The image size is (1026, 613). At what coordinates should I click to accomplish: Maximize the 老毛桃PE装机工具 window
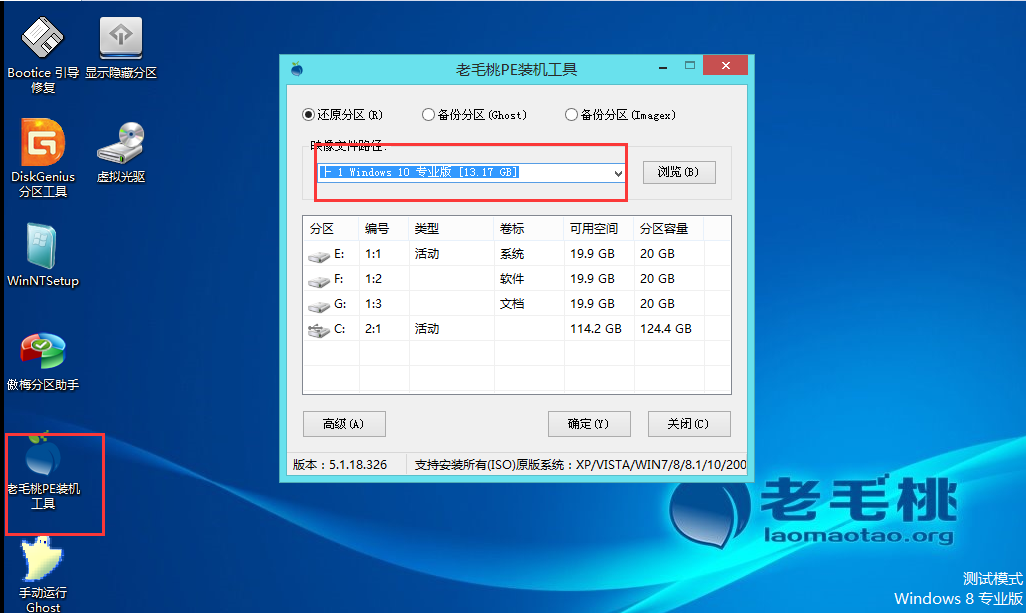coord(690,65)
